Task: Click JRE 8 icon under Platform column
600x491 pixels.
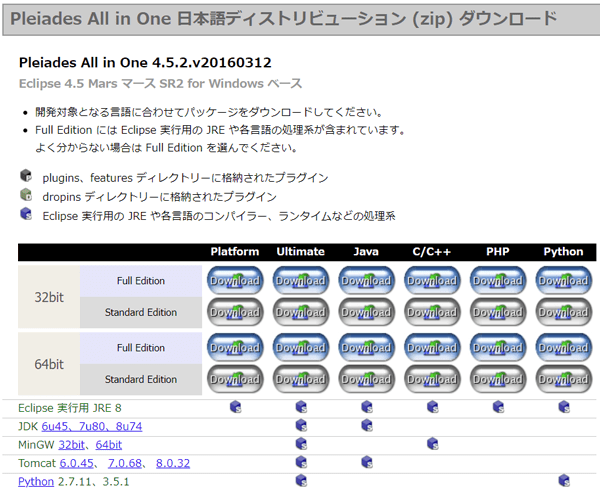Action: (235, 407)
